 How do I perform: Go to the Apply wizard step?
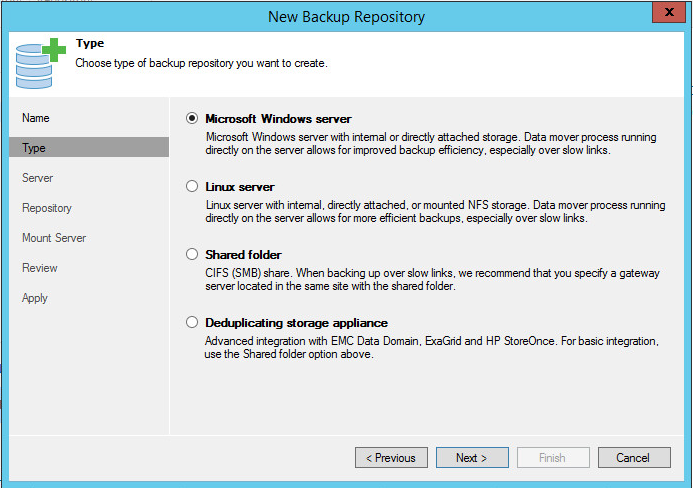(35, 298)
